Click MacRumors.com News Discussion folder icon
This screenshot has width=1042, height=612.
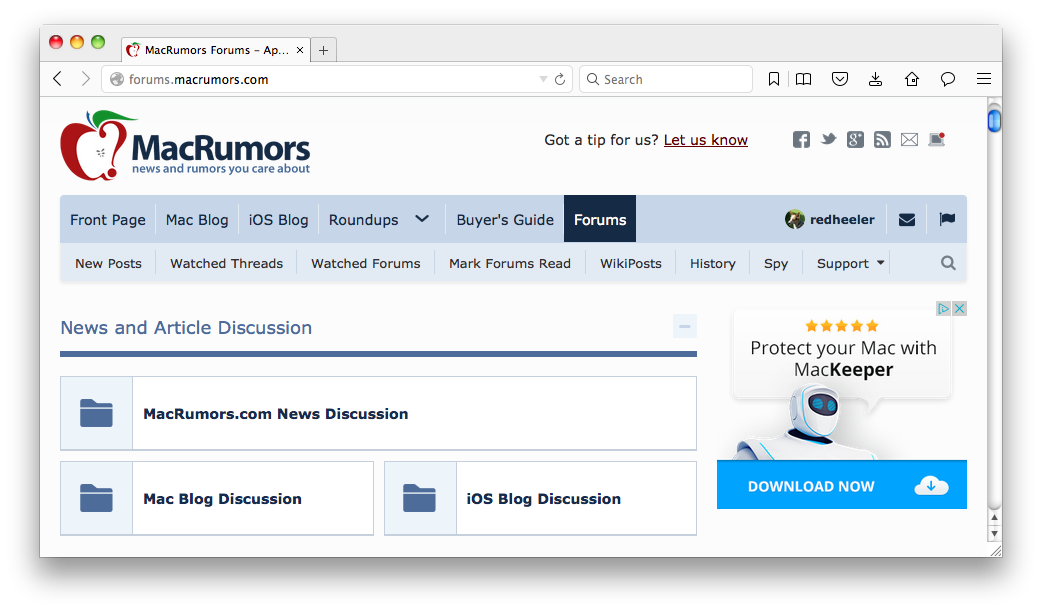[96, 413]
